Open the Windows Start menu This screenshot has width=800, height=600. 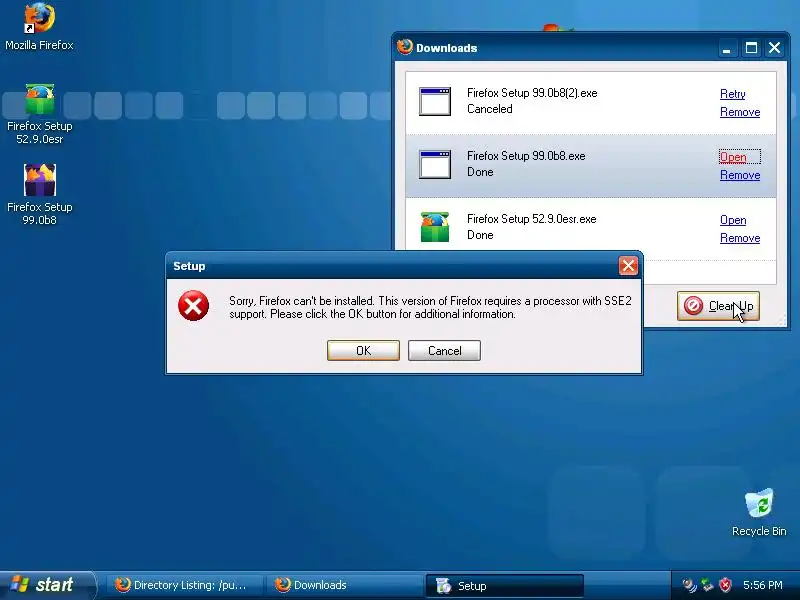[x=47, y=585]
